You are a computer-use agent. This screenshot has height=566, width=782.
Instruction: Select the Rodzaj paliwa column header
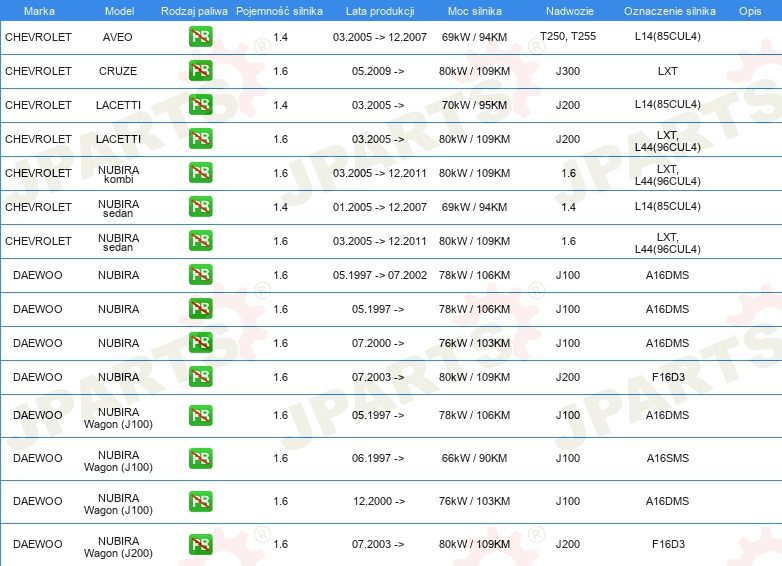tap(194, 10)
